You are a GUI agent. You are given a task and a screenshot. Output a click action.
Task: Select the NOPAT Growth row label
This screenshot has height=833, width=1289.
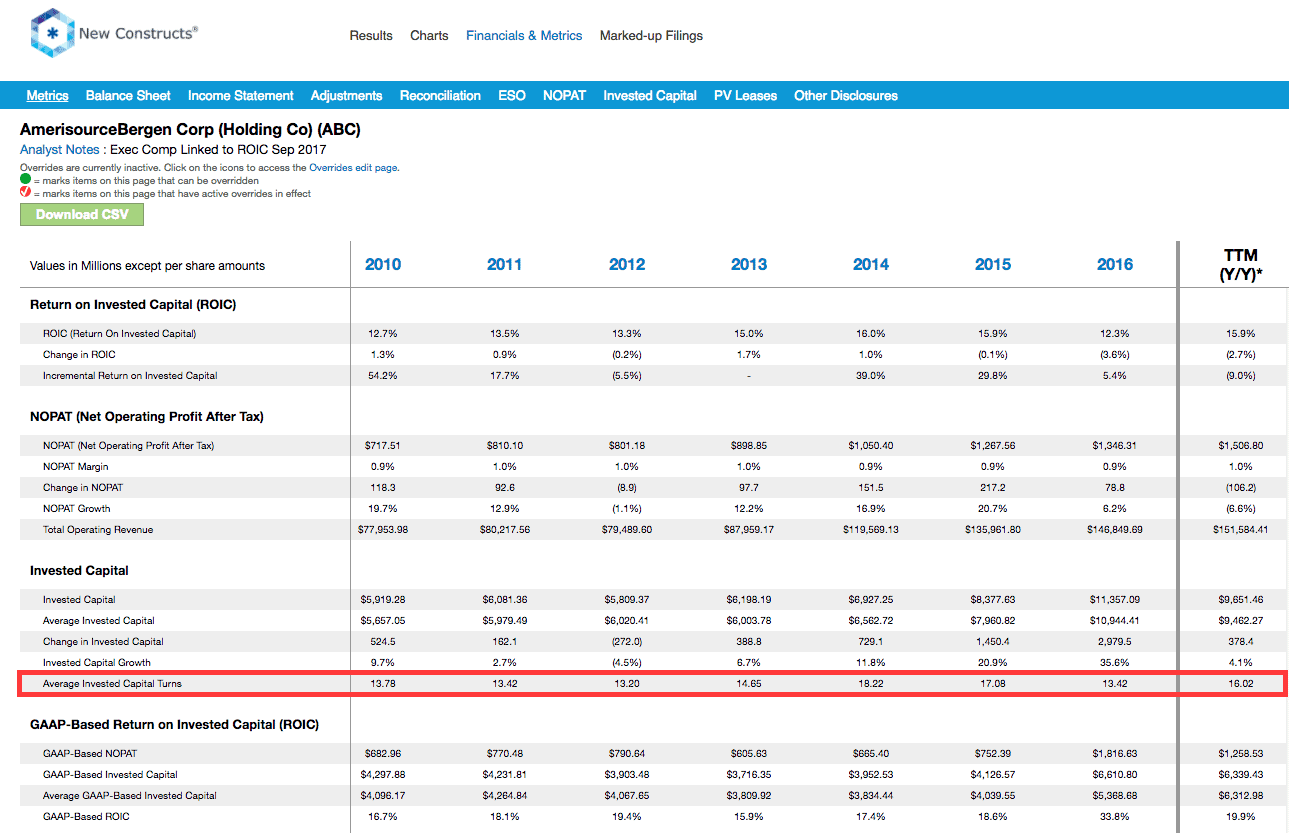(77, 508)
